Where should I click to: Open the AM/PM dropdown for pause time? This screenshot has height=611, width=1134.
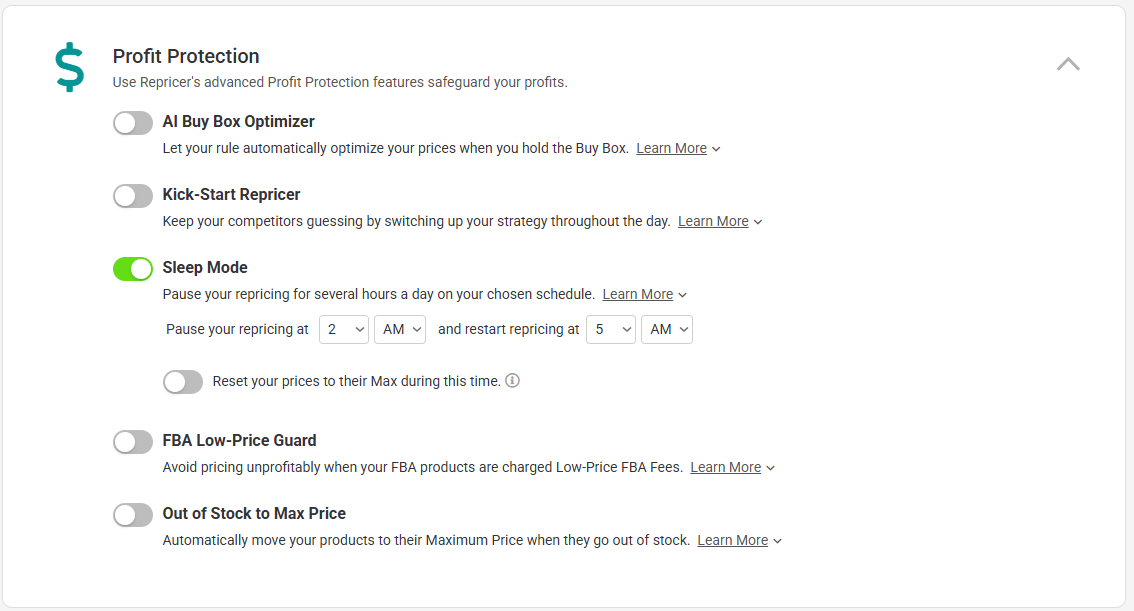(x=400, y=330)
